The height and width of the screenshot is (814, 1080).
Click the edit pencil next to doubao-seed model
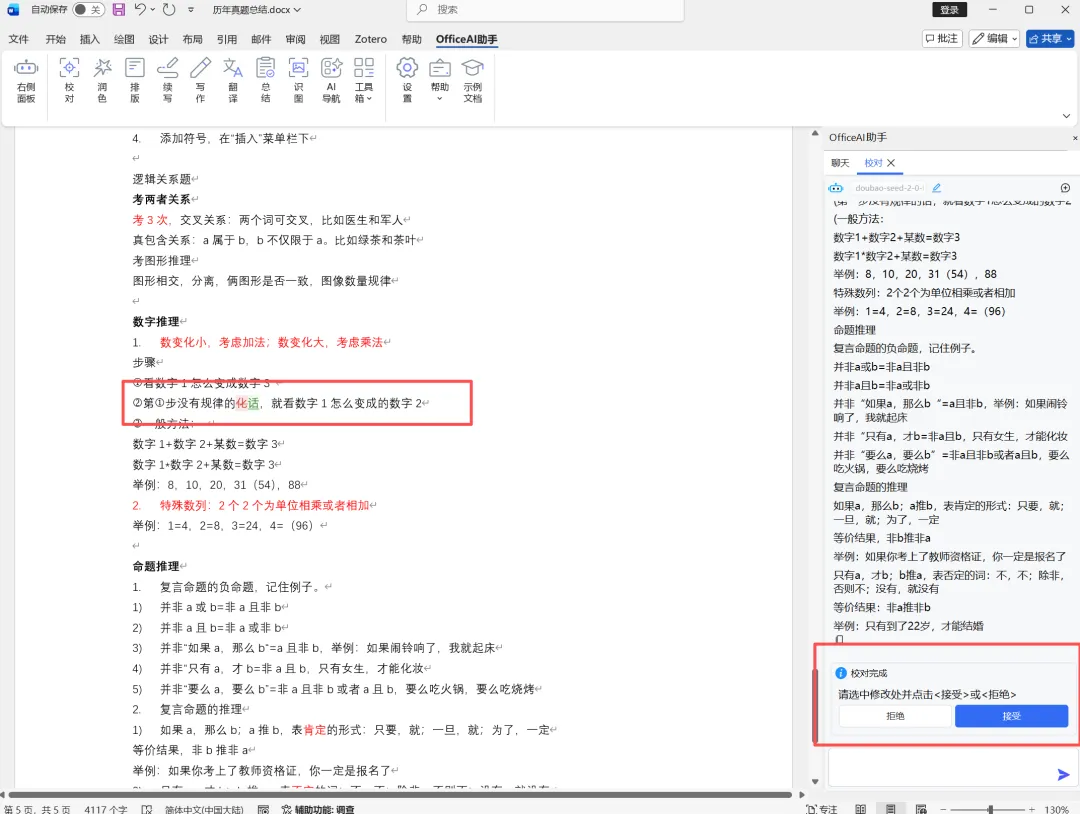coord(937,188)
